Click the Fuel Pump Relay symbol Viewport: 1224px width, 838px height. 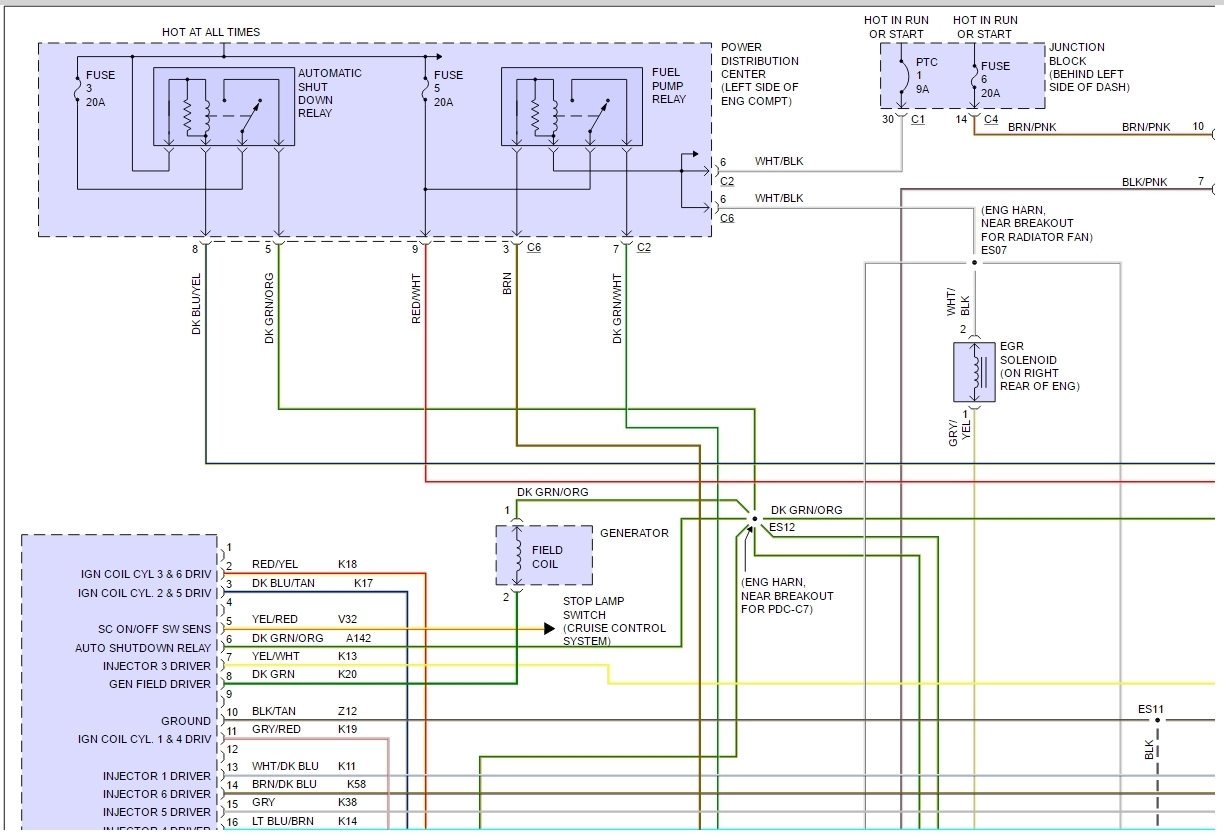571,107
